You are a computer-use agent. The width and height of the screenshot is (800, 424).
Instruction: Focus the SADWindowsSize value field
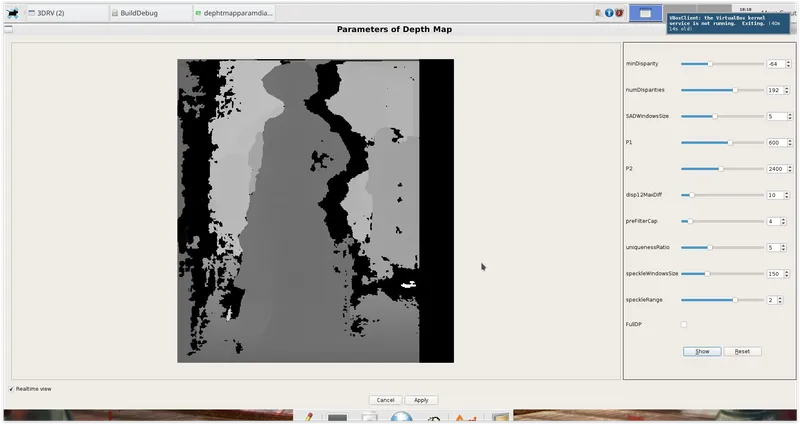click(x=777, y=116)
